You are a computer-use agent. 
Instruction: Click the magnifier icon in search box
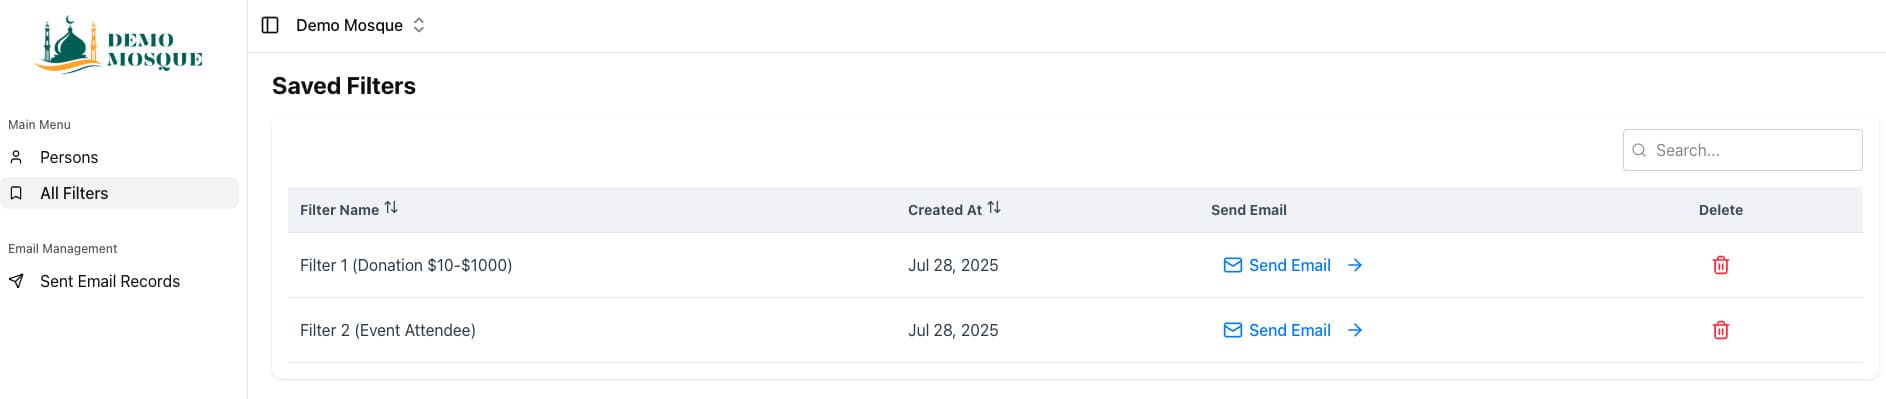click(1639, 150)
